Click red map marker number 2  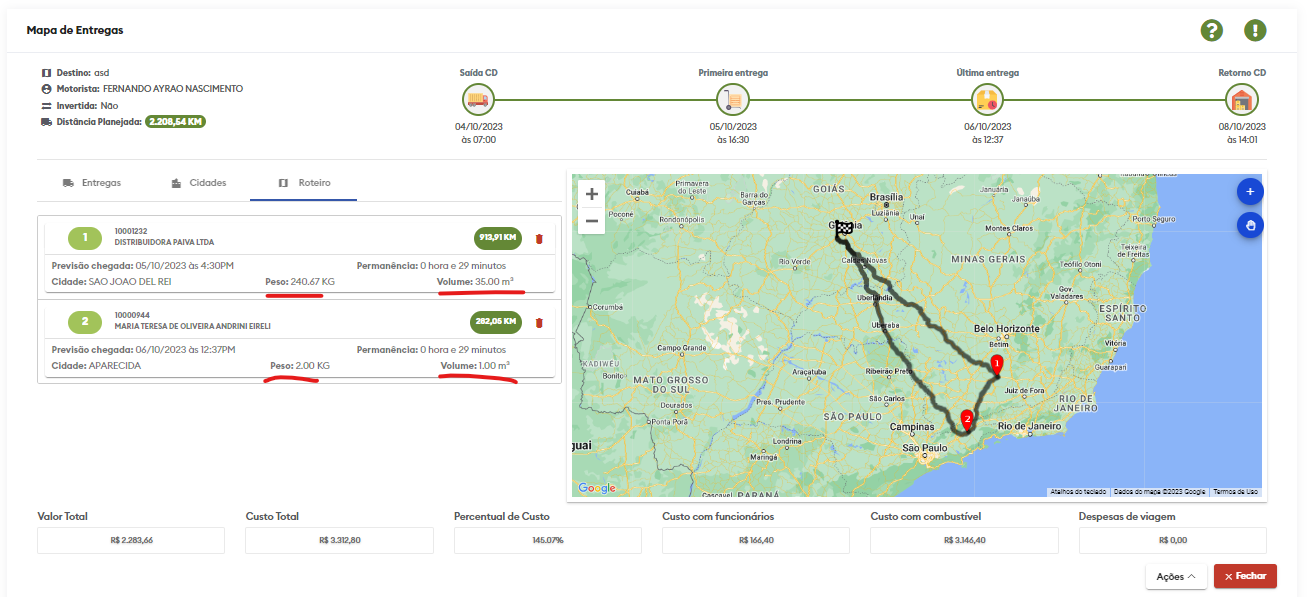[x=966, y=419]
